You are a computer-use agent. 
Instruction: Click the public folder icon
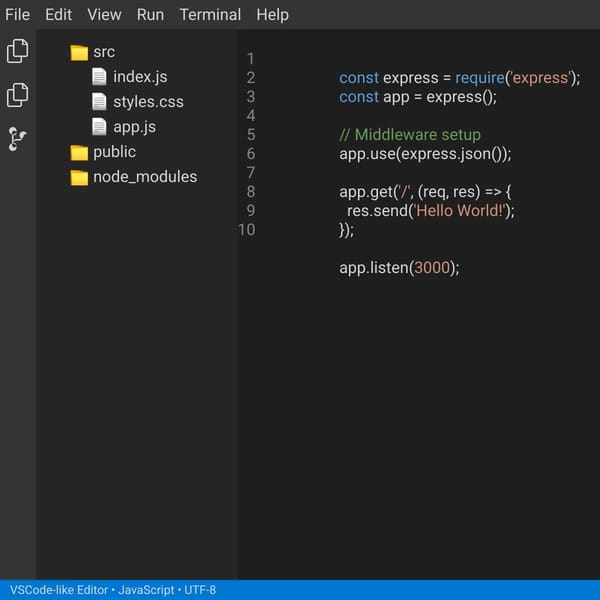point(79,153)
